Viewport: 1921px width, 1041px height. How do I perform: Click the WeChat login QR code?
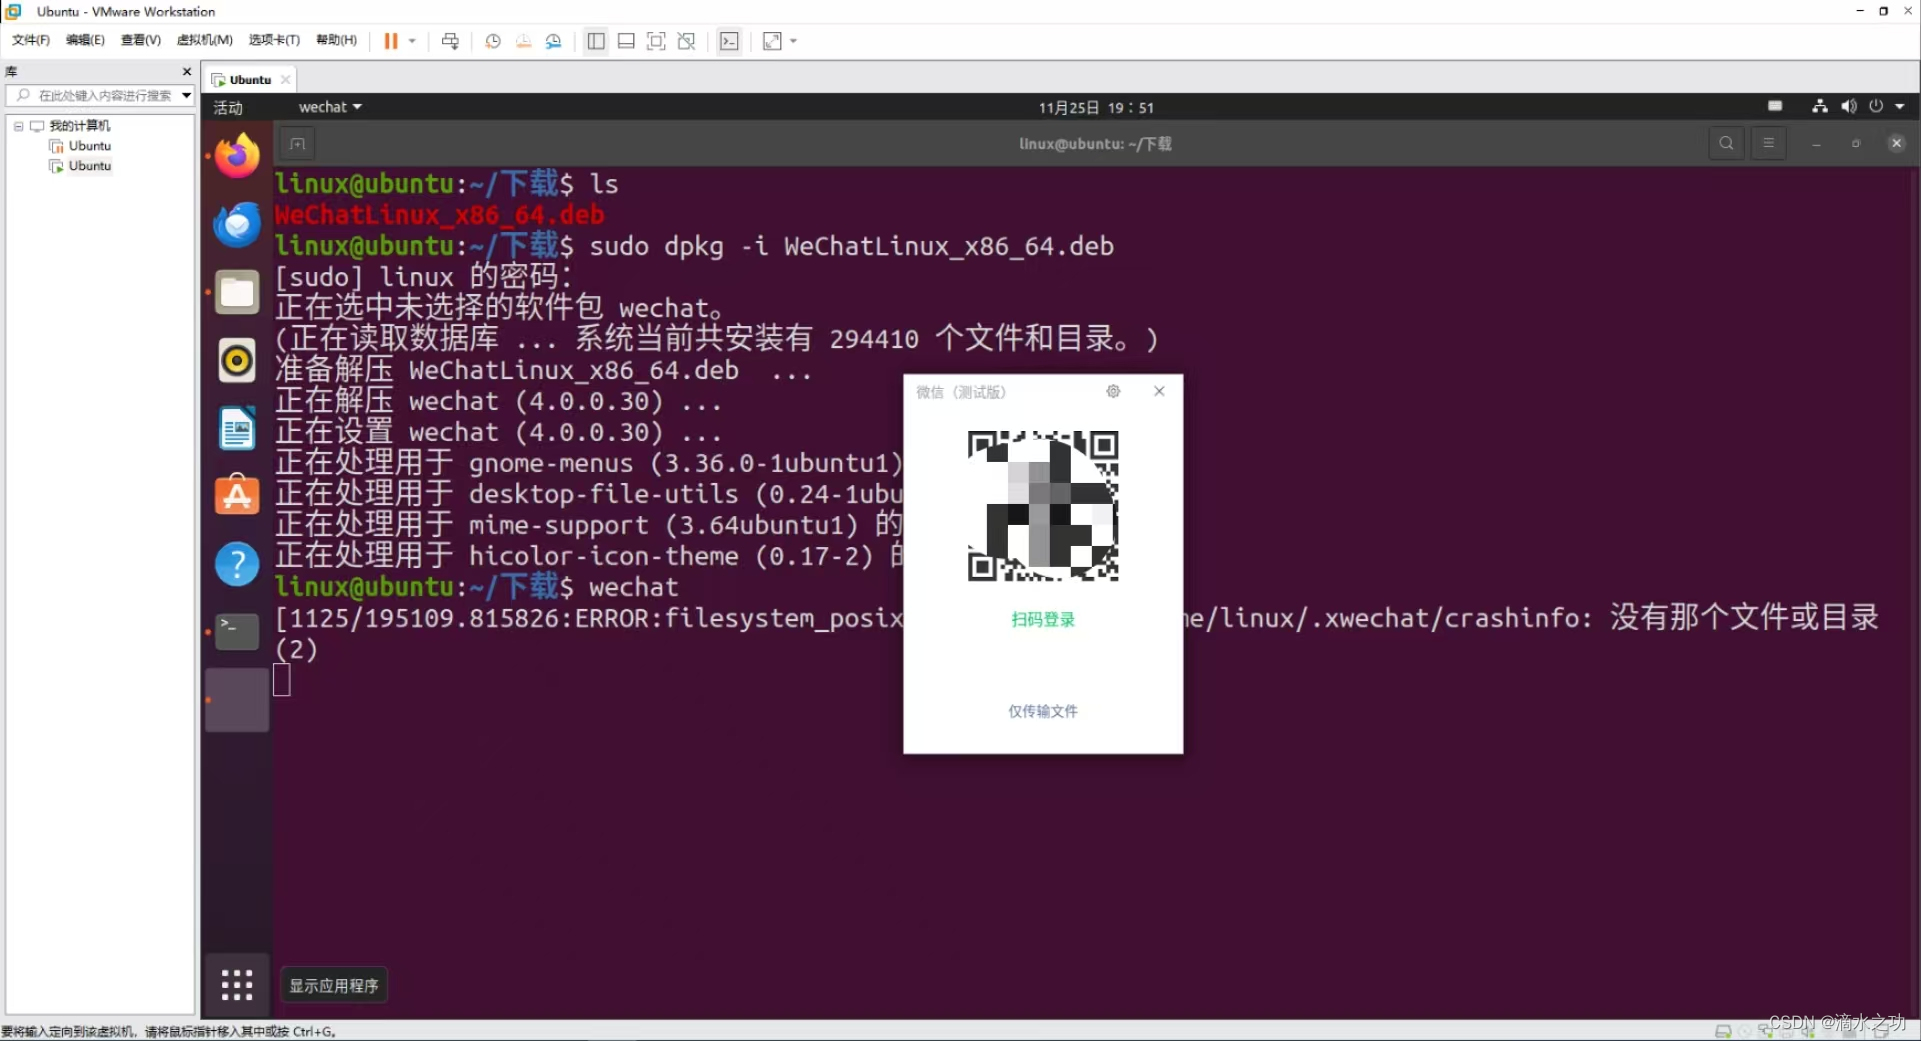click(1042, 506)
